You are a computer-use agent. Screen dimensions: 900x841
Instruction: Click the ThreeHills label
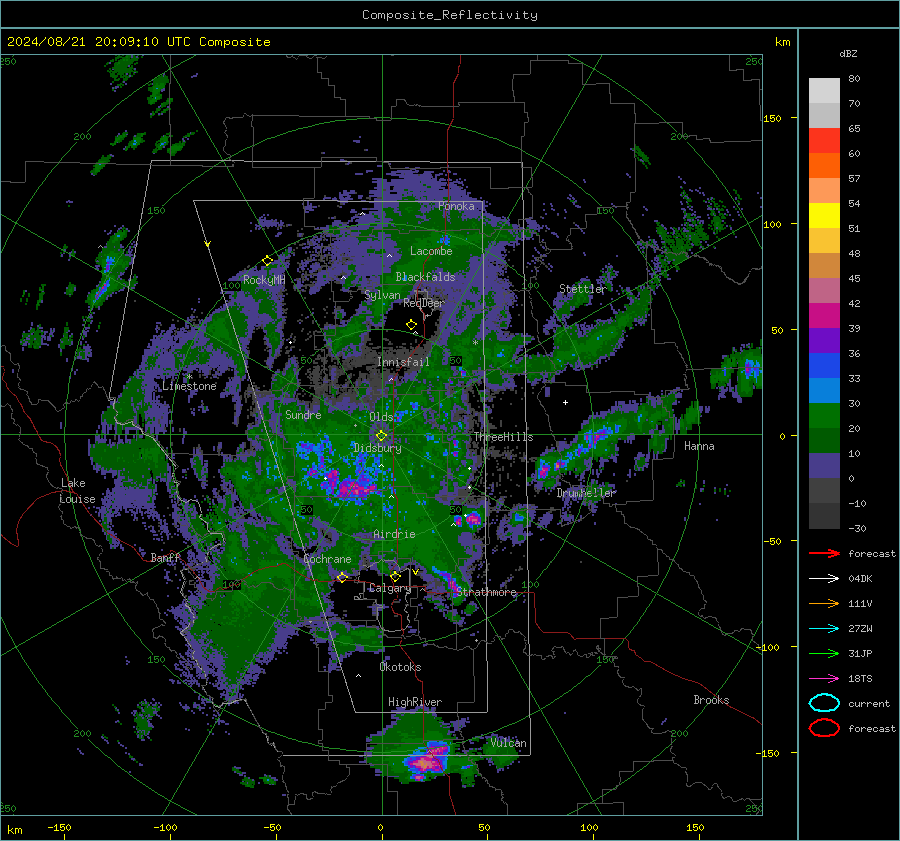click(x=503, y=437)
